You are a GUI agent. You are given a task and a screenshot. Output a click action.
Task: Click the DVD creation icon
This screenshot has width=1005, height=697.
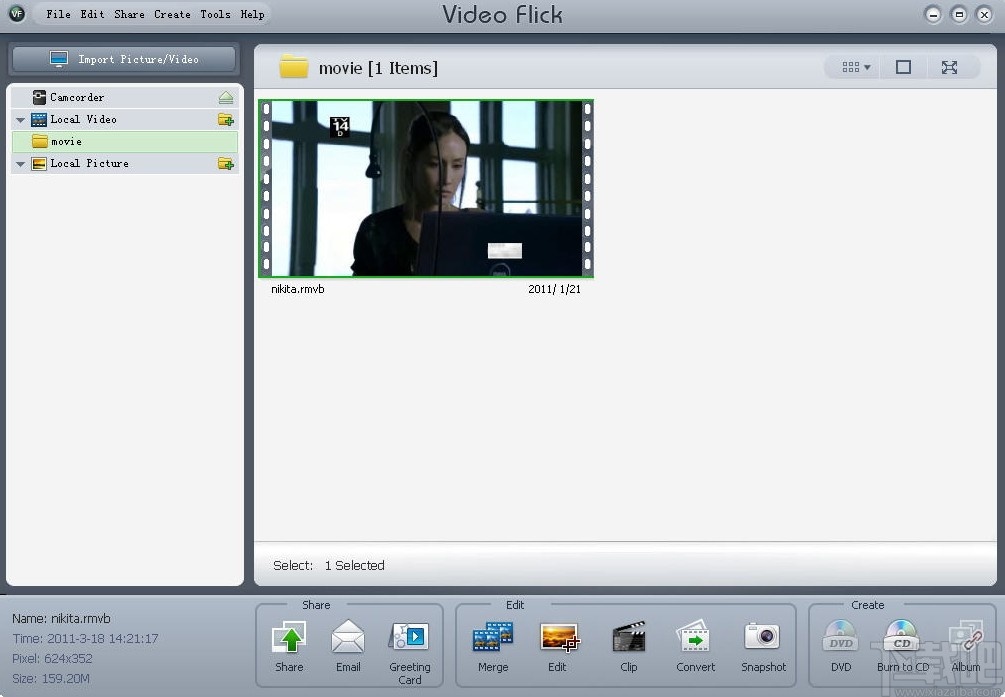pyautogui.click(x=841, y=637)
